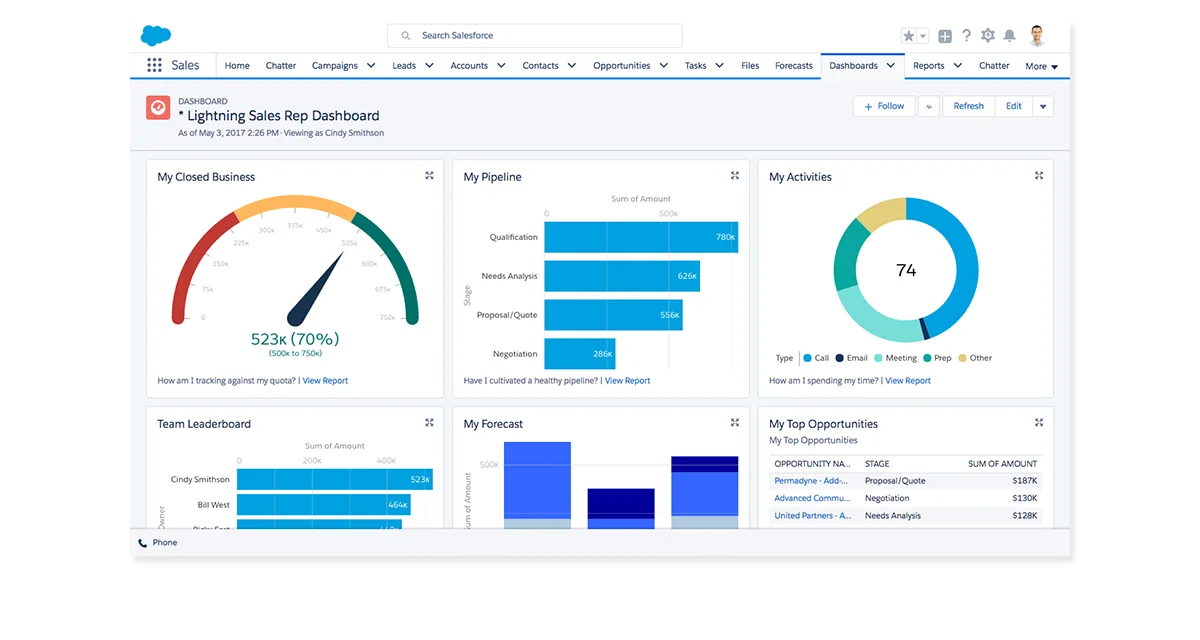Click the Search Salesforce field
The width and height of the screenshot is (1200, 640).
[x=535, y=36]
